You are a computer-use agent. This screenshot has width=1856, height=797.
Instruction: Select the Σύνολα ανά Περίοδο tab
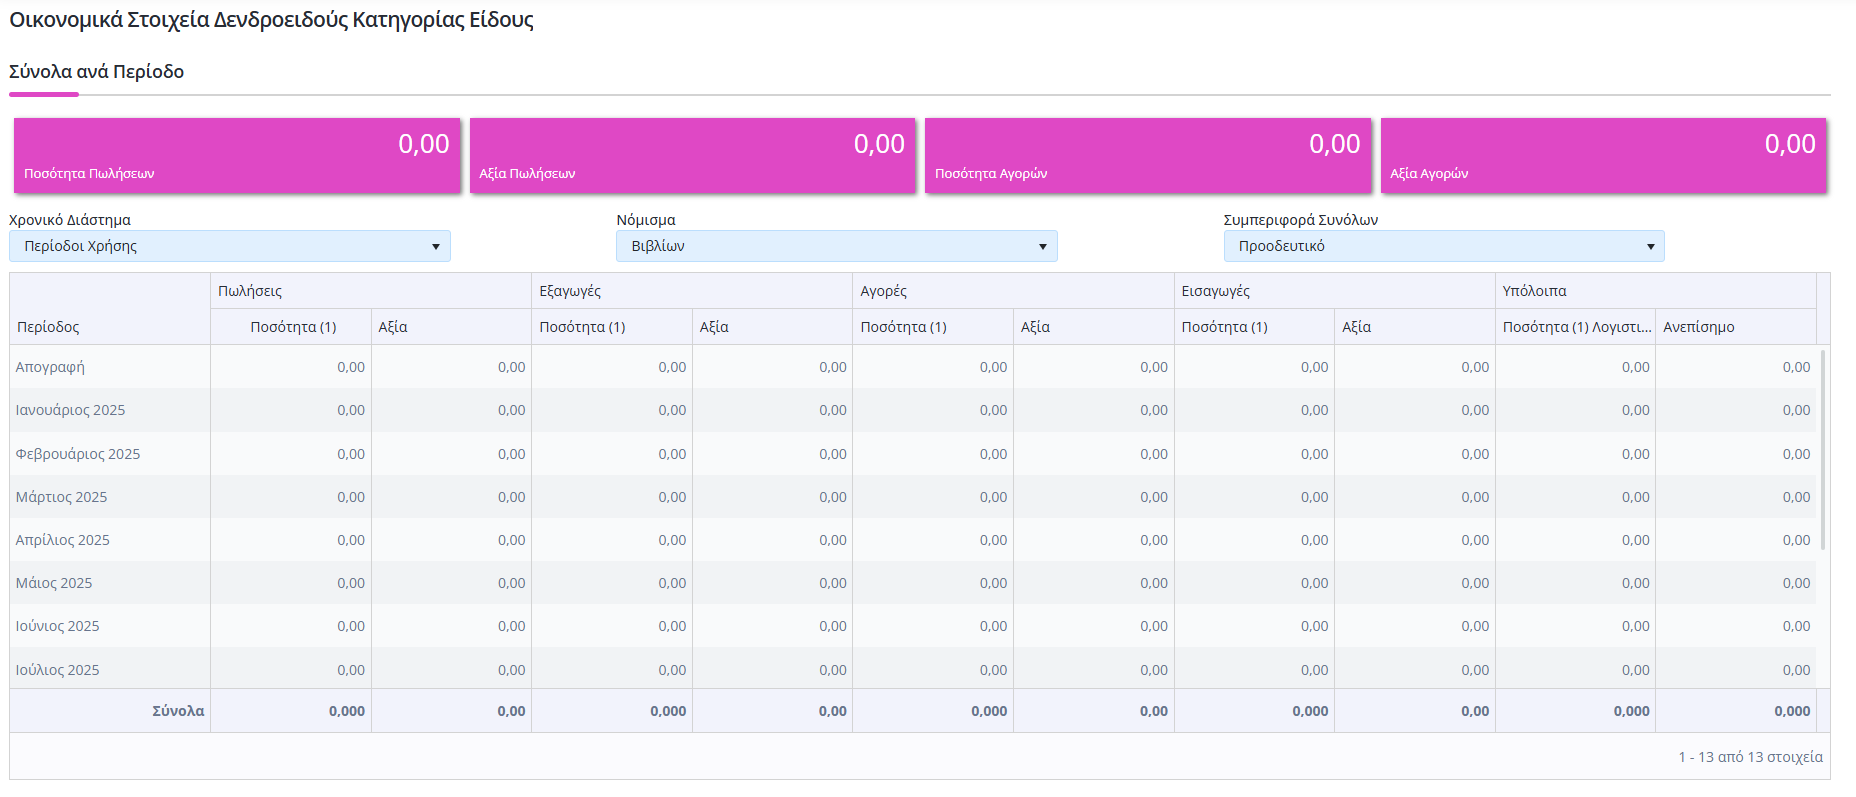96,72
